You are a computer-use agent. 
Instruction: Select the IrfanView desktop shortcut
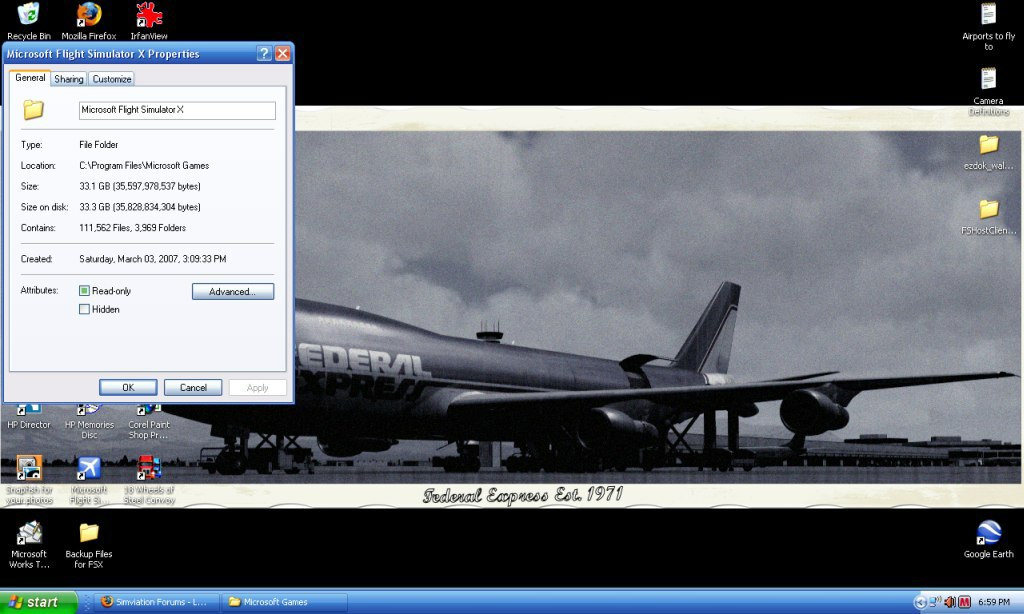pyautogui.click(x=149, y=15)
